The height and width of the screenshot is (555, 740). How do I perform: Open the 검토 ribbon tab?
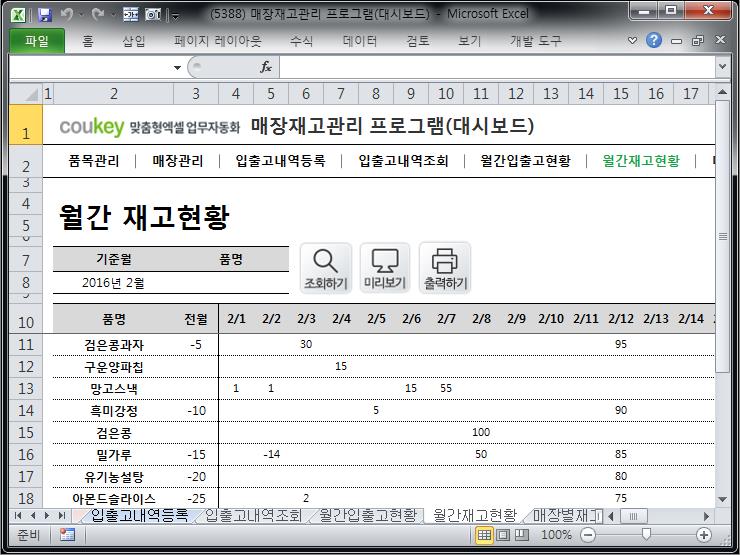tap(418, 42)
